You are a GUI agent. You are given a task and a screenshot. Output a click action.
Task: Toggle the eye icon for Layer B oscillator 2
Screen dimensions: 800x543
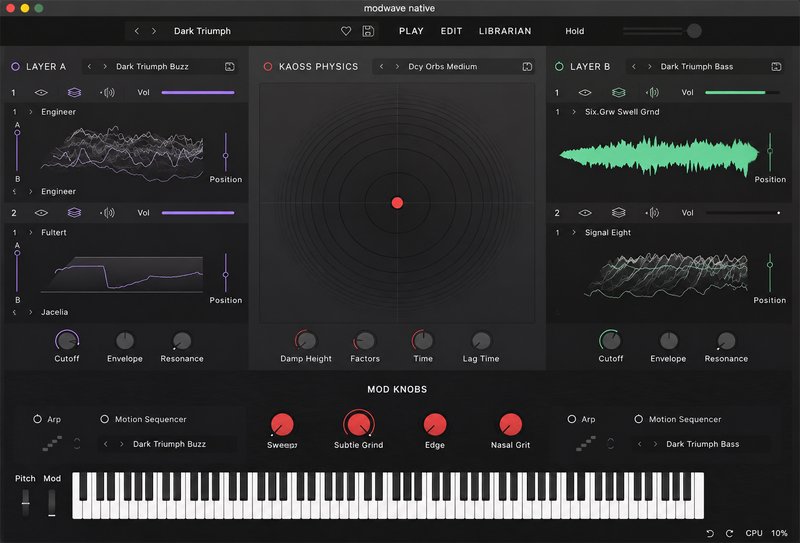(x=585, y=213)
